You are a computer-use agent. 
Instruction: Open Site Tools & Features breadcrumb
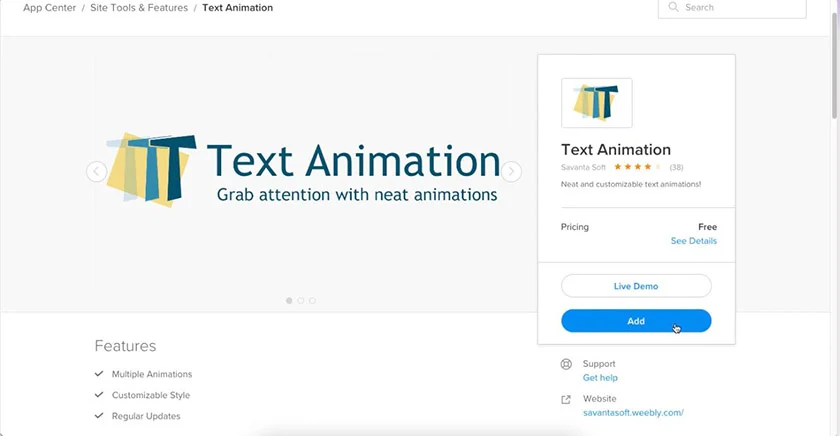[139, 7]
